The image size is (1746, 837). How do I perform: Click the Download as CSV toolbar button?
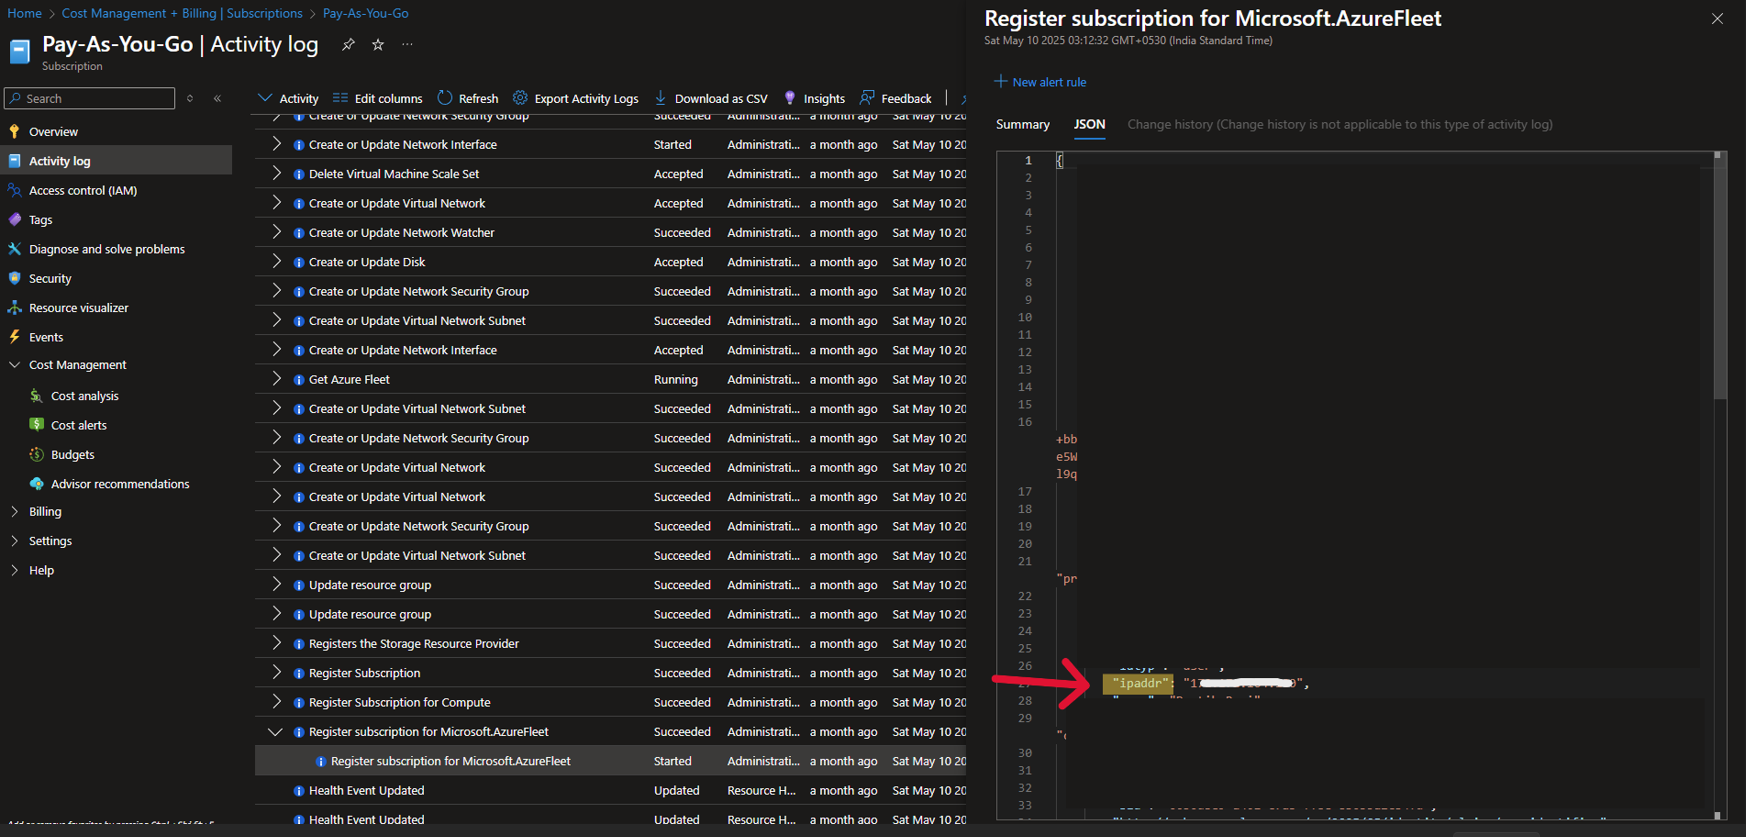[711, 98]
